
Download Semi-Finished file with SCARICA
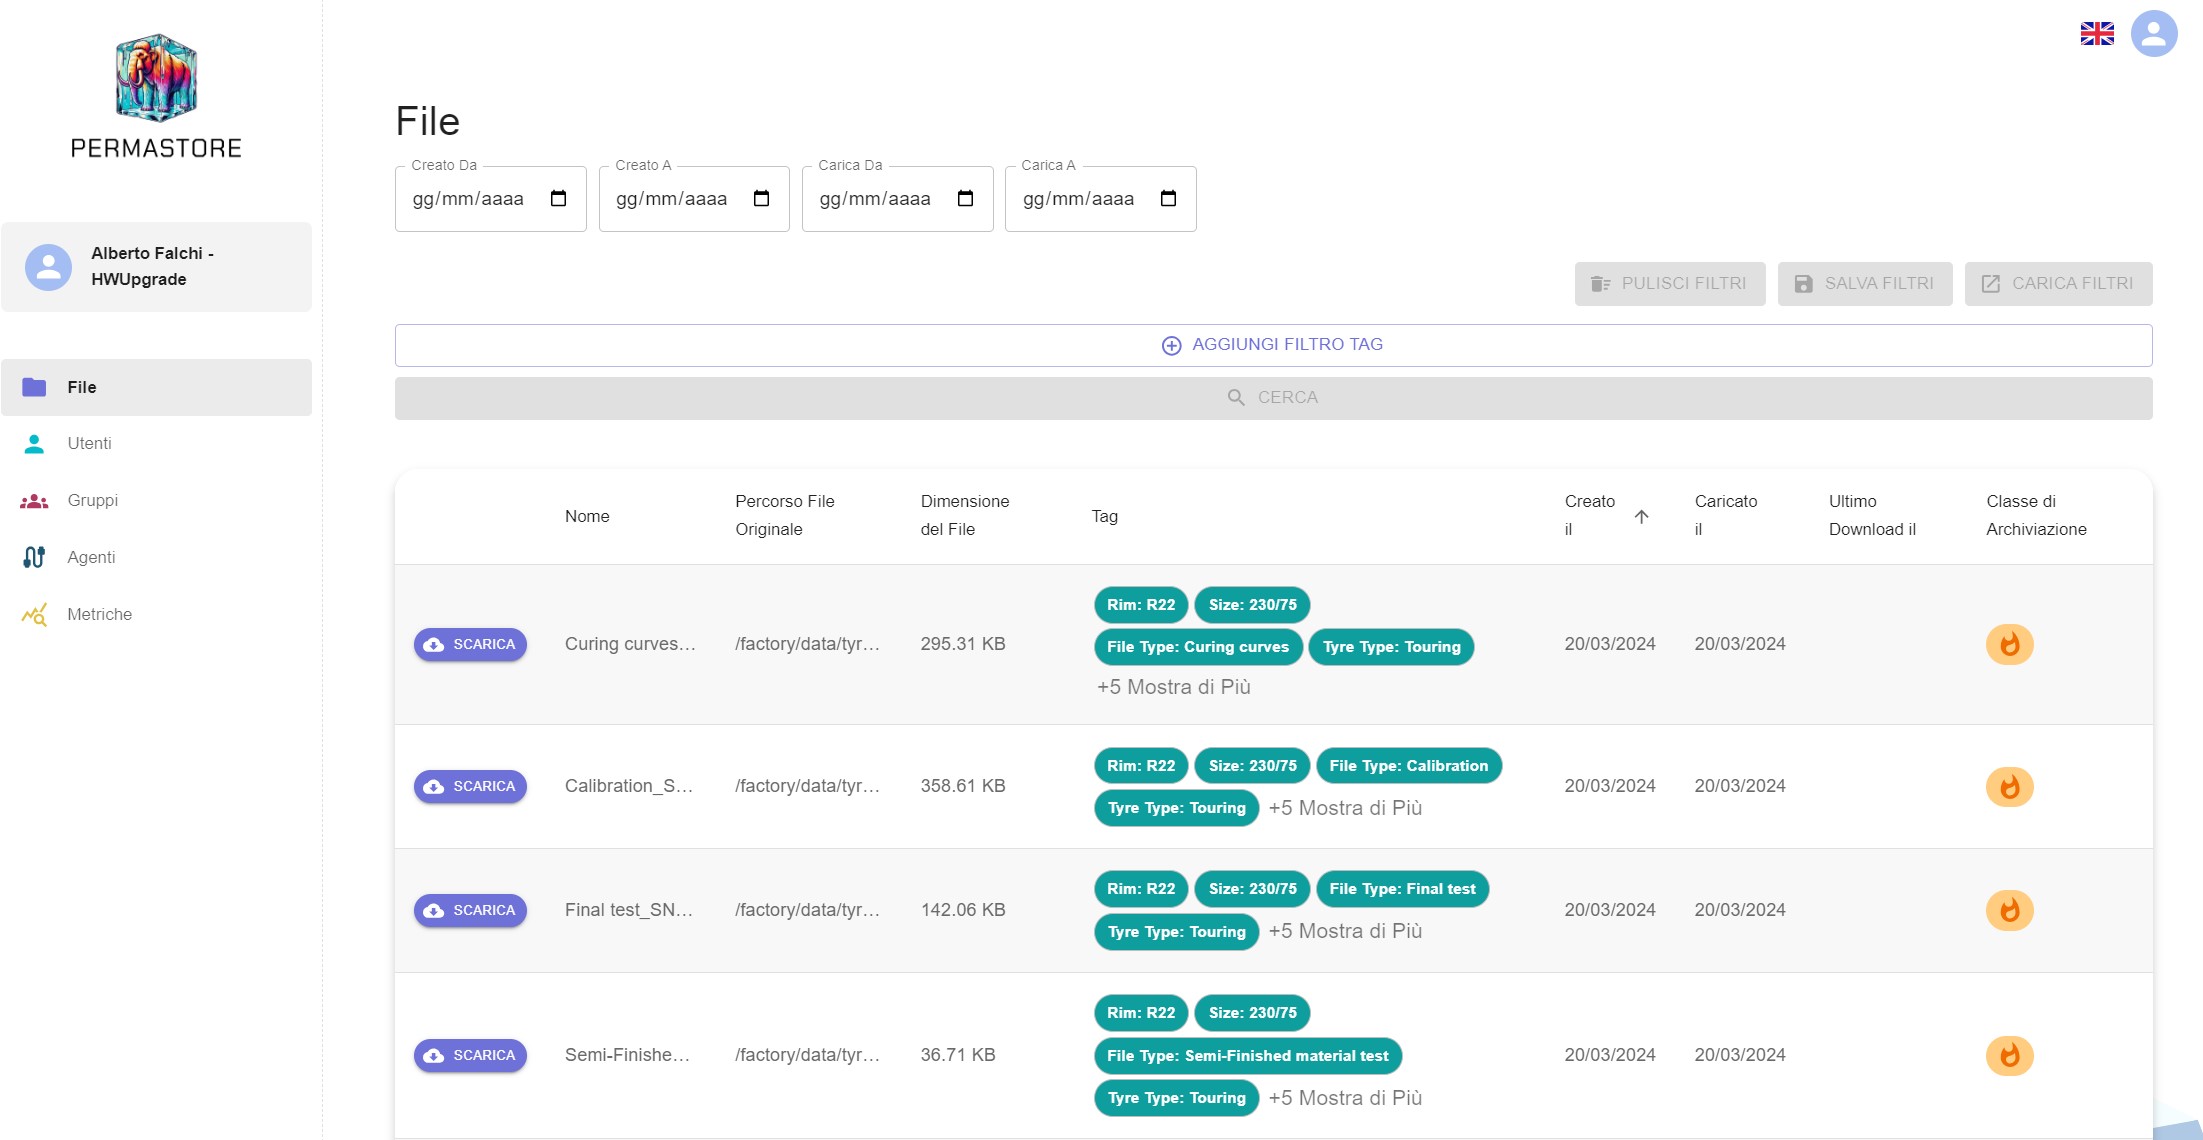coord(470,1055)
